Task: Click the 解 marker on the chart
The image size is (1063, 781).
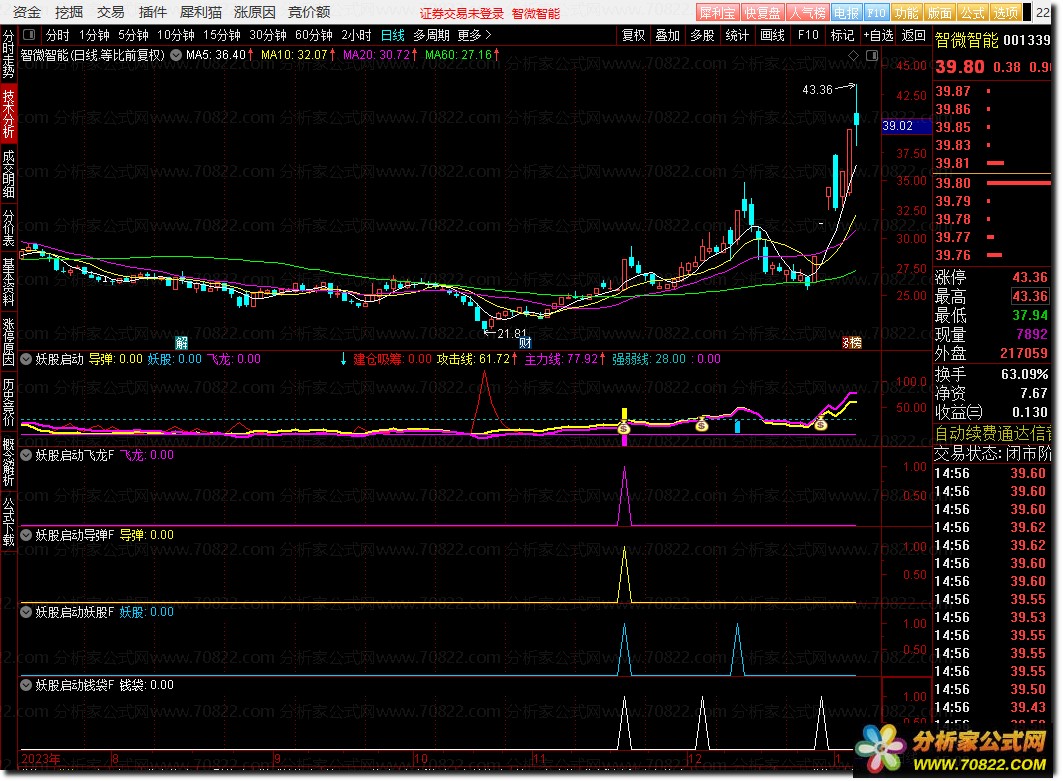Action: click(182, 342)
